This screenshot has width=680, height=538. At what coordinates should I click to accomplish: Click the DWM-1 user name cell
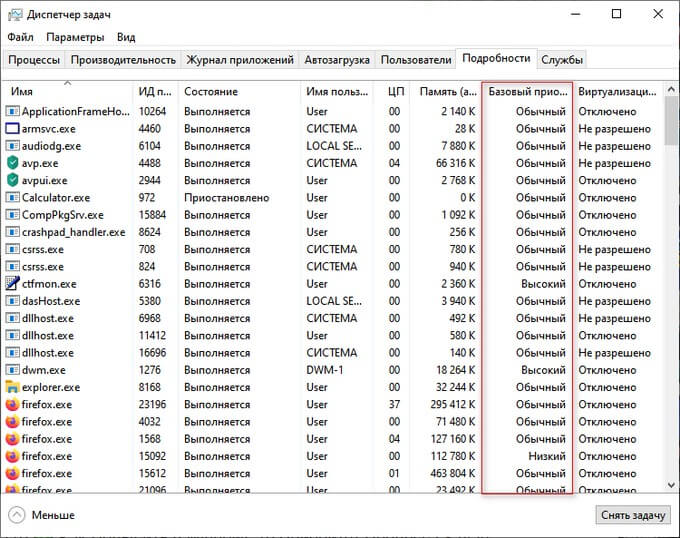coord(325,370)
